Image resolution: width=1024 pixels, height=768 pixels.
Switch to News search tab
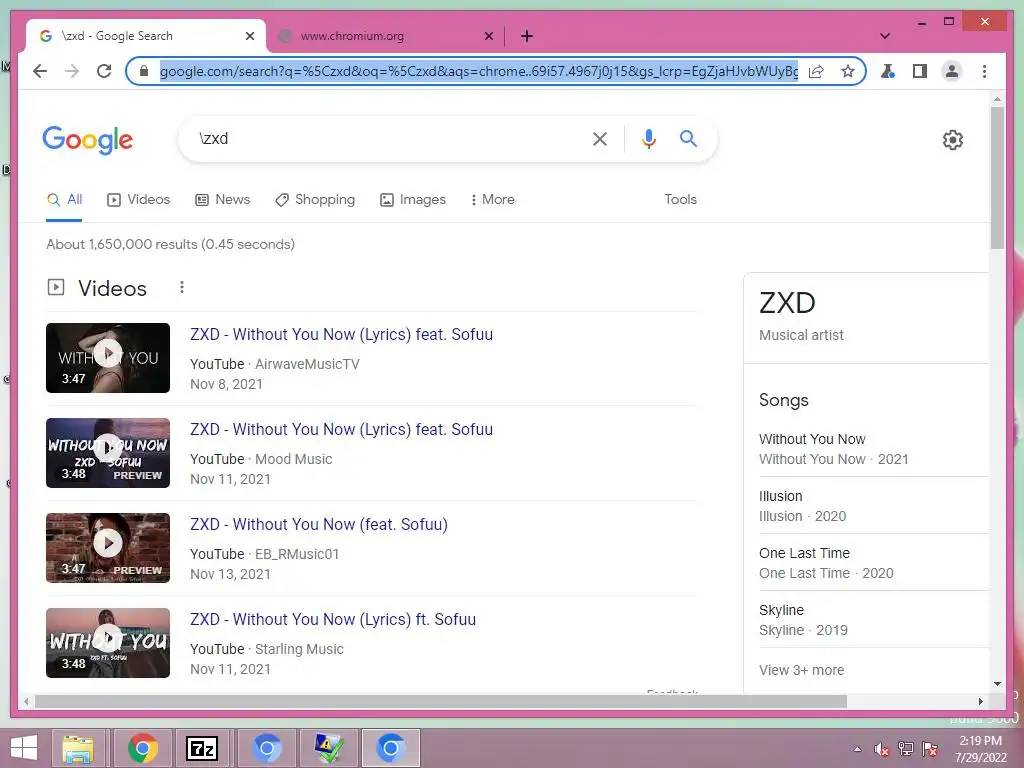pos(223,200)
